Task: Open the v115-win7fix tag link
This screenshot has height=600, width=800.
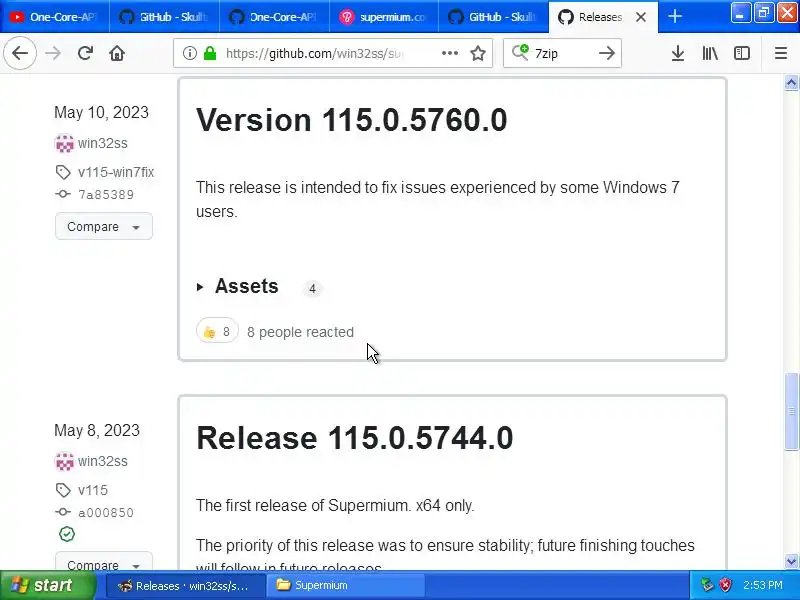Action: click(x=116, y=172)
